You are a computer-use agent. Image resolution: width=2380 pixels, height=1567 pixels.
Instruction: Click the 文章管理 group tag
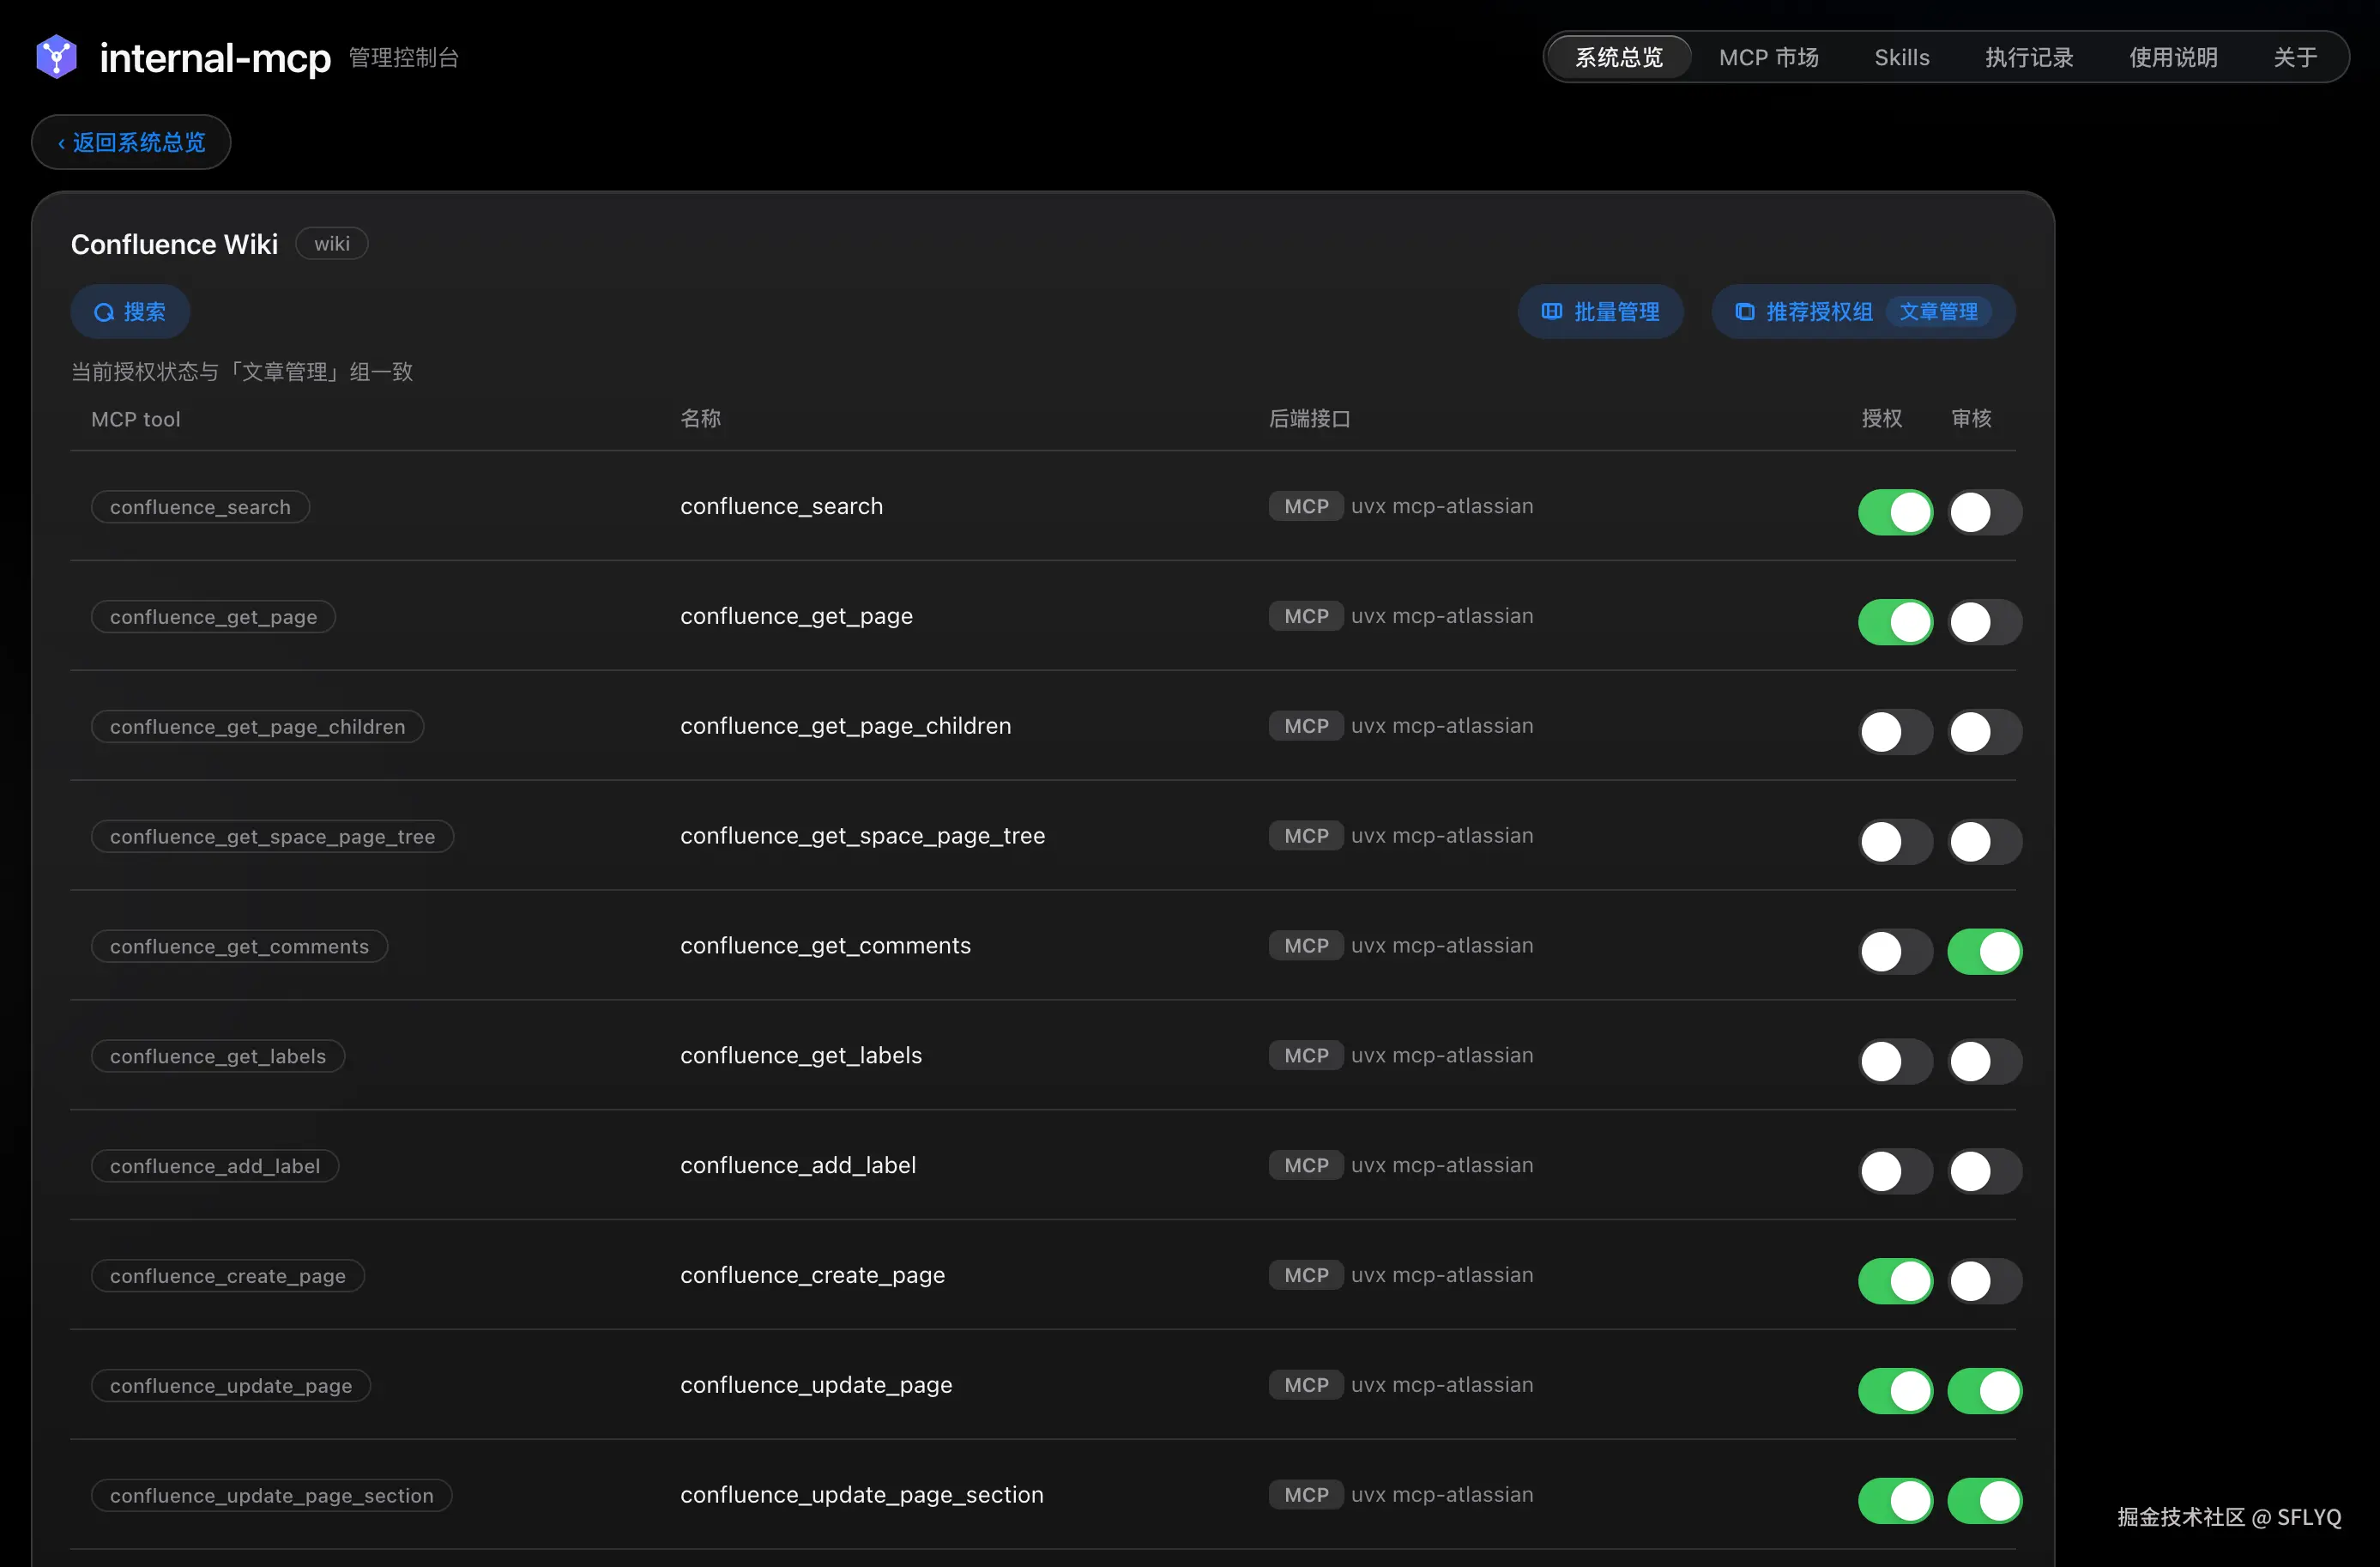pos(1937,311)
